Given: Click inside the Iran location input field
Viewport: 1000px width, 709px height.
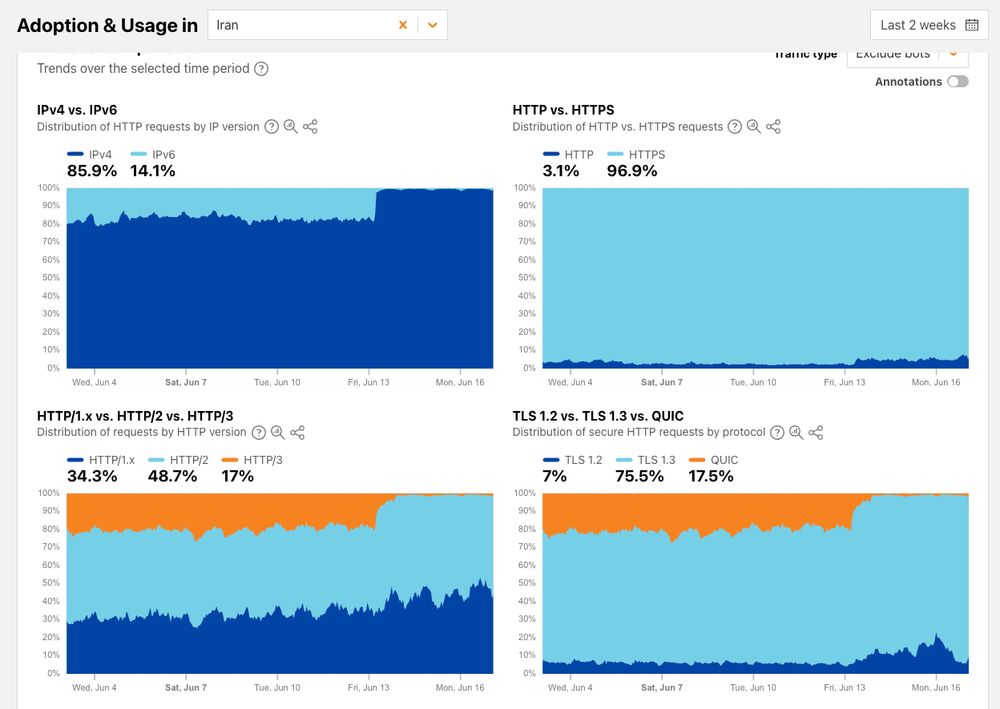Looking at the screenshot, I should [300, 25].
